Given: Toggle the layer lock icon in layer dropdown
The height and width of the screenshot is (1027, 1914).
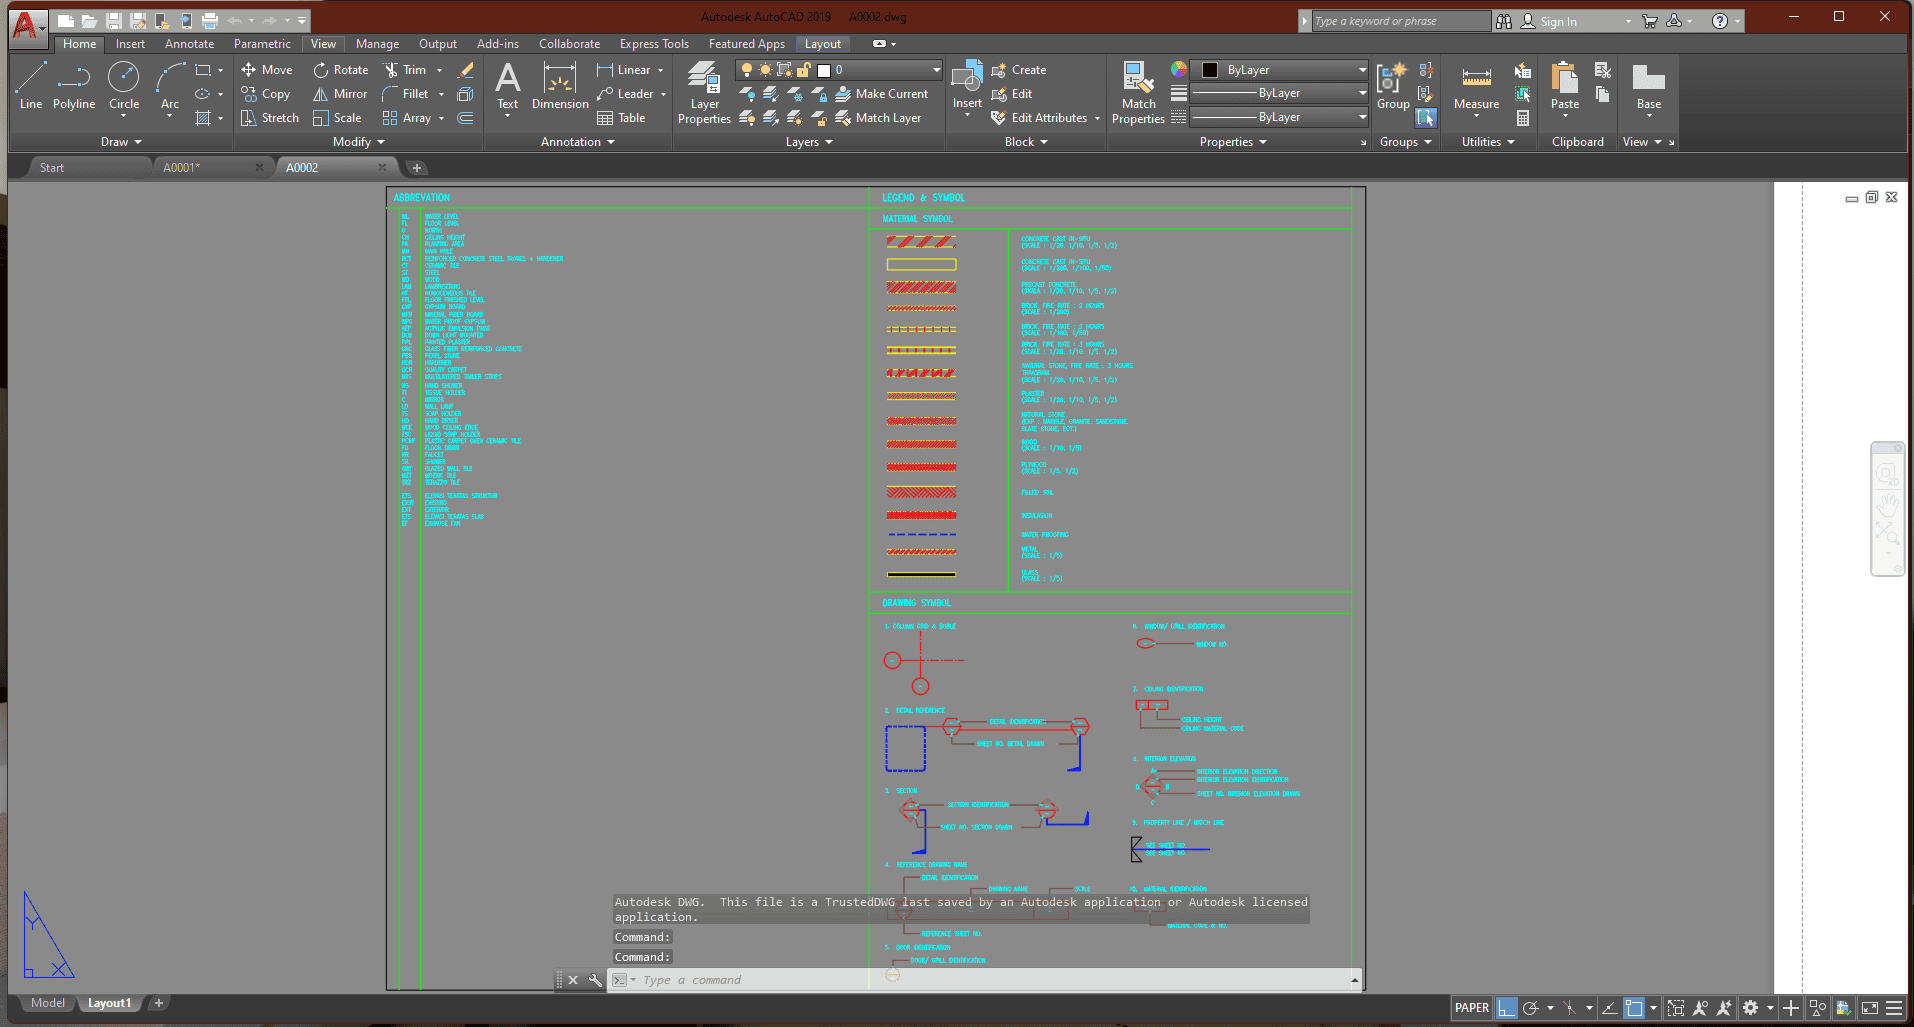Looking at the screenshot, I should coord(803,70).
